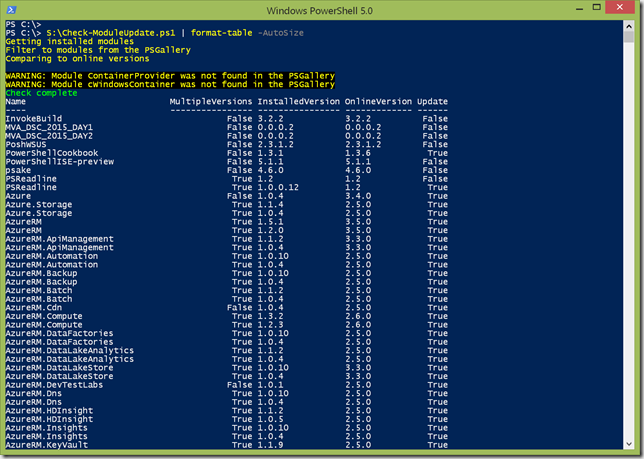Image resolution: width=644 pixels, height=459 pixels.
Task: Click the 'MVA_DSC_2015_DAY1' module name
Action: [49, 127]
